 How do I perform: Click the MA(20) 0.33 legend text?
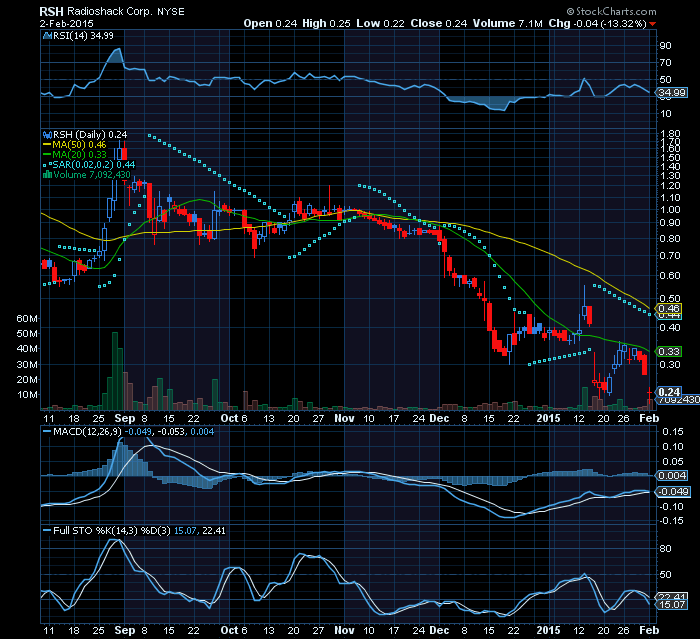79,155
